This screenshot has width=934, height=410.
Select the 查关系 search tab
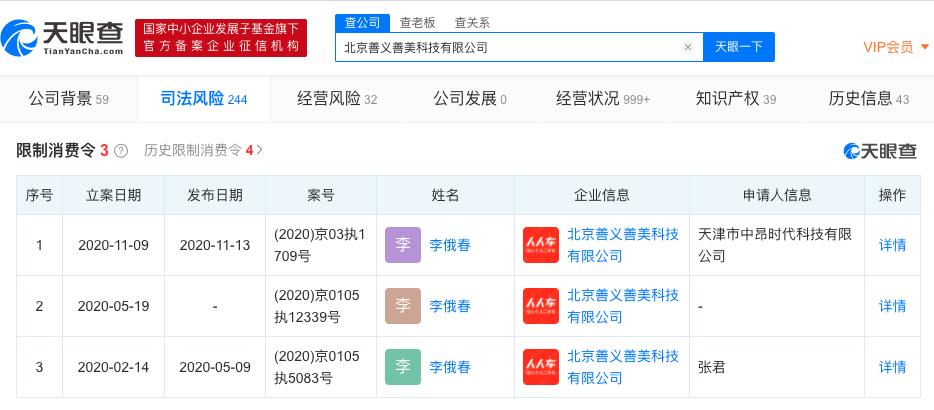(472, 23)
